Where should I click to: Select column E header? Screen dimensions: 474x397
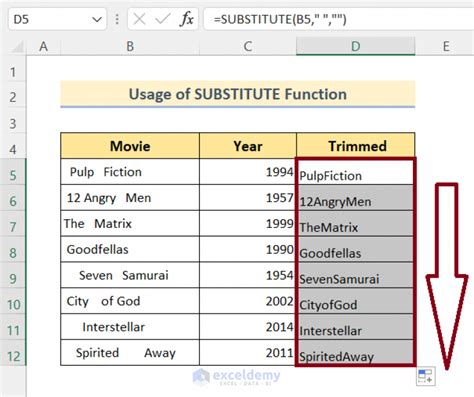[446, 47]
